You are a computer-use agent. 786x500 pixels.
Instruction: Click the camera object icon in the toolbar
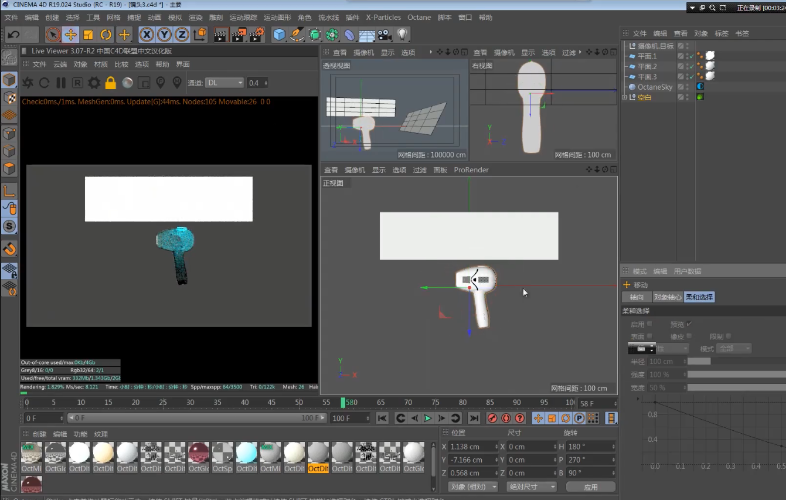386,35
